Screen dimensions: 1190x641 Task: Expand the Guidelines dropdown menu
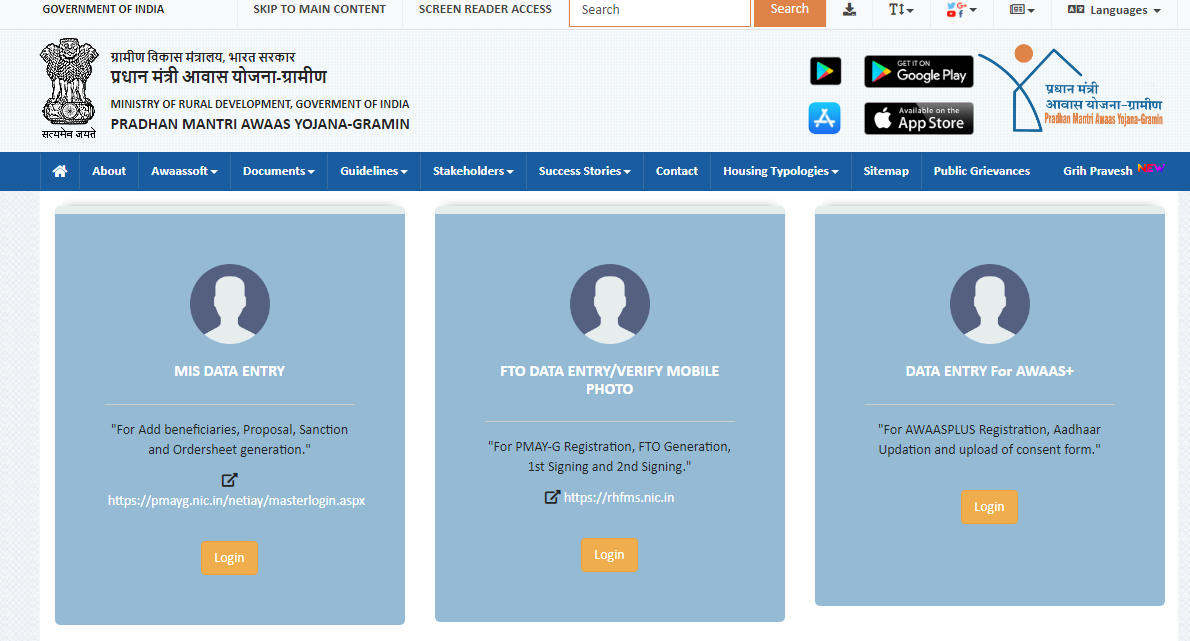(x=373, y=171)
